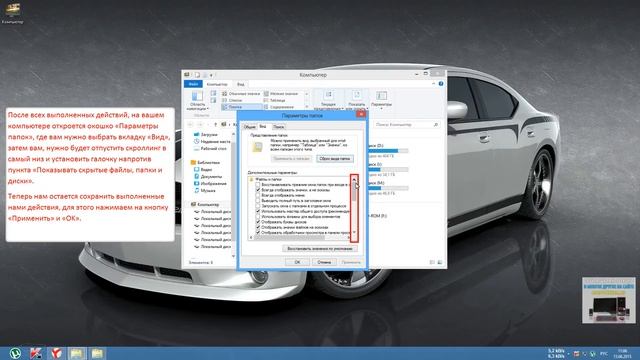Click Восстановить значения по умолчанию button
The height and width of the screenshot is (360, 640).
[x=320, y=248]
